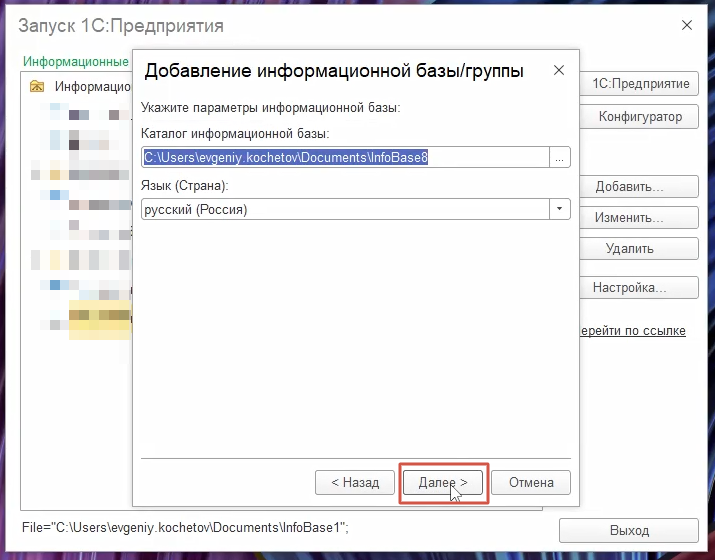
Task: Click the folder icon of the infobase tree root
Action: tap(37, 87)
